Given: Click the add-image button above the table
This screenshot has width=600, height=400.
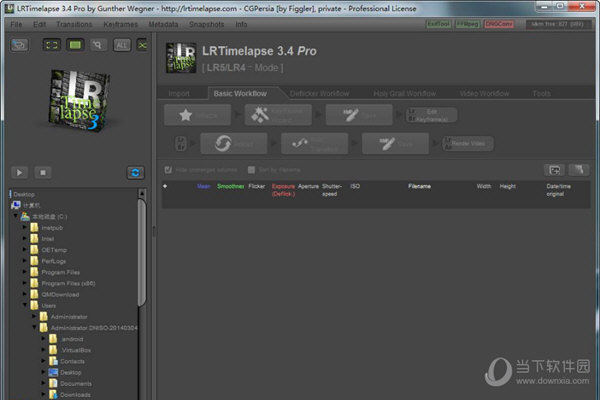Looking at the screenshot, I should click(x=554, y=170).
